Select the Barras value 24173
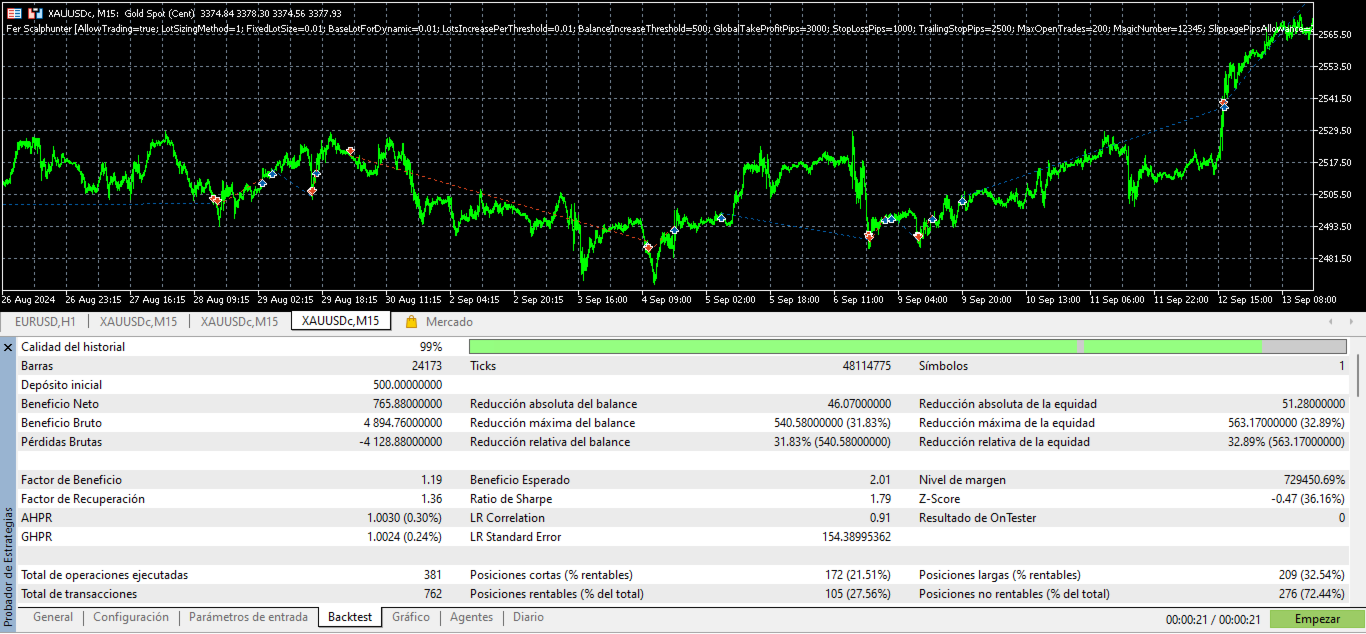 point(427,366)
